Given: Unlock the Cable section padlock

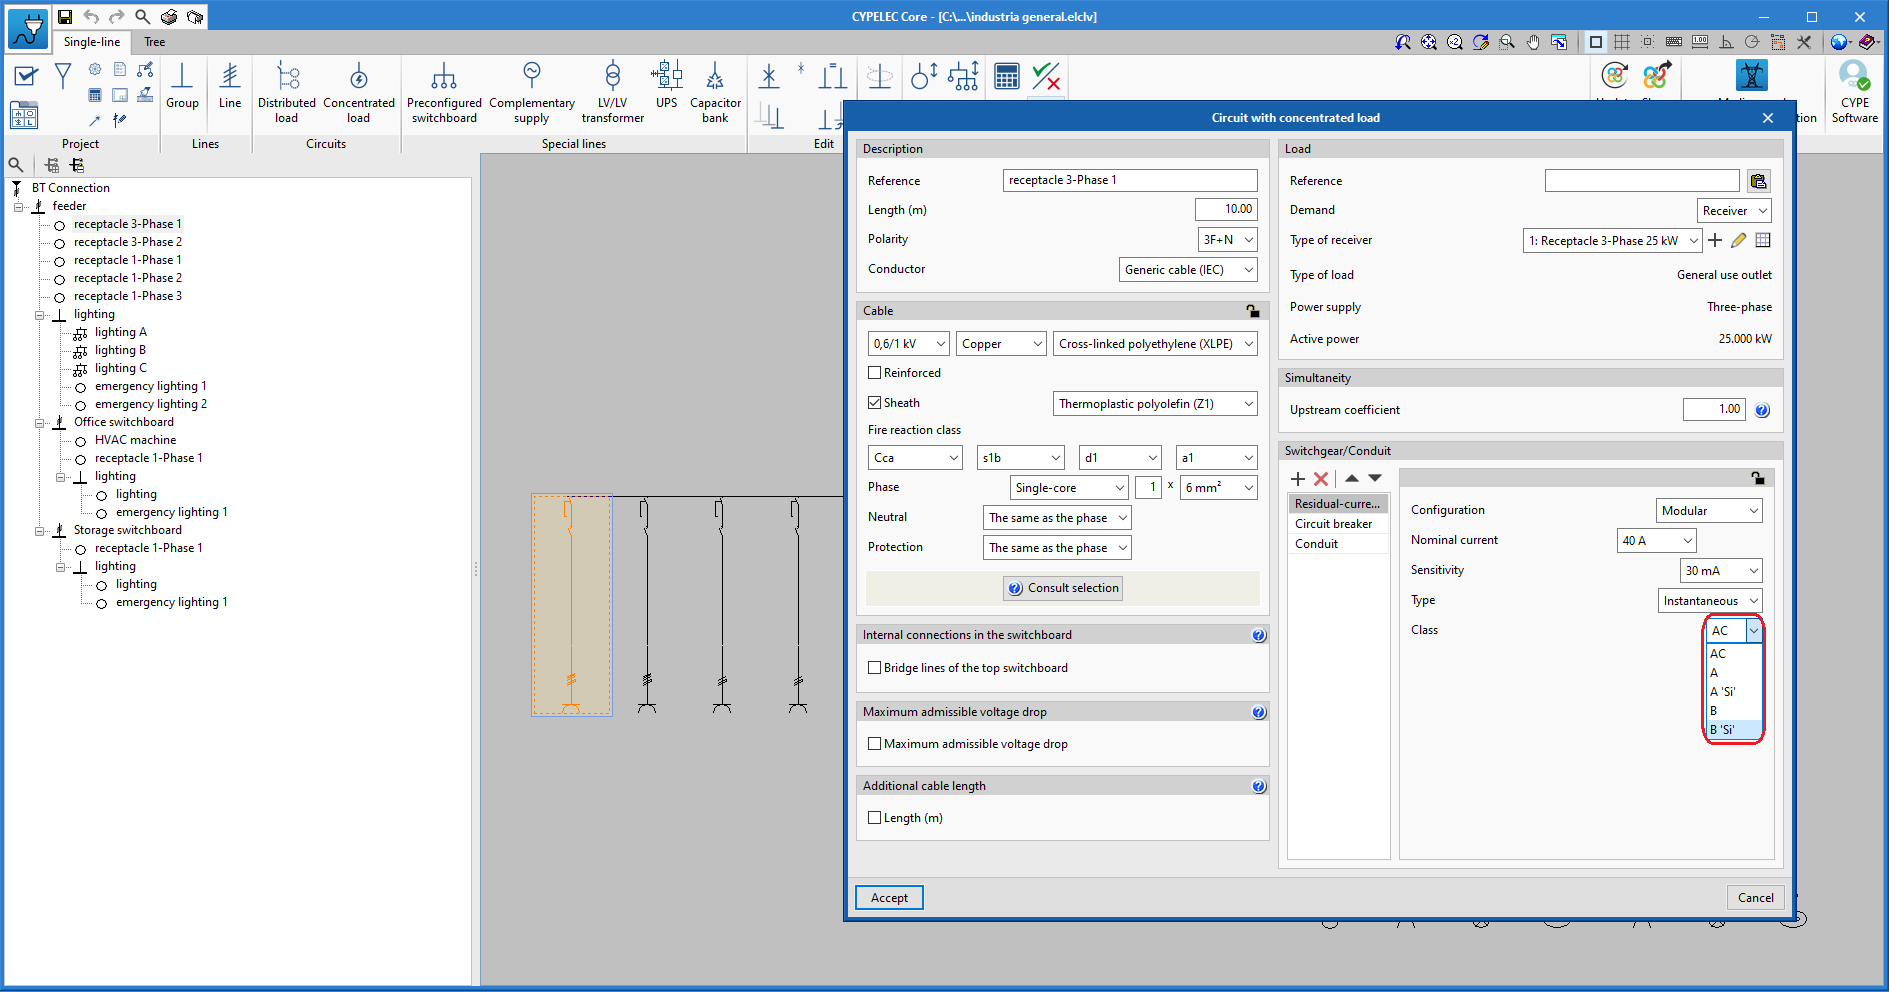Looking at the screenshot, I should (x=1252, y=311).
